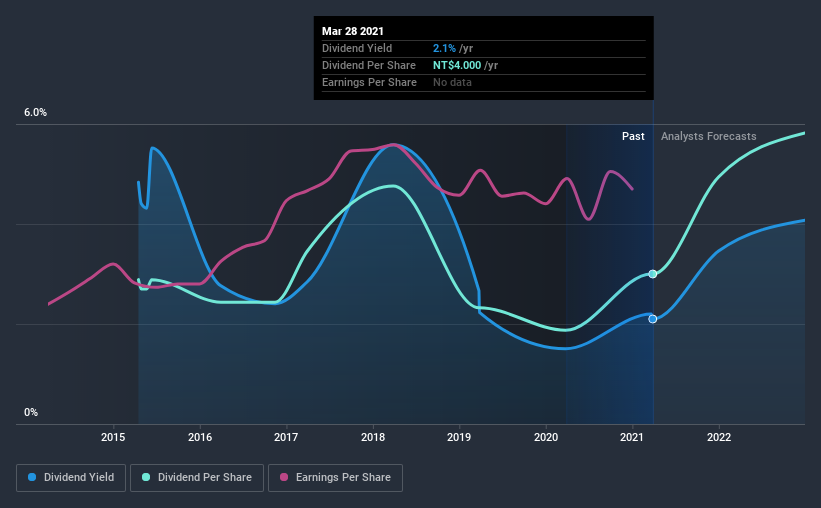Click the 2015 x-axis label
This screenshot has height=508, width=821.
113,437
